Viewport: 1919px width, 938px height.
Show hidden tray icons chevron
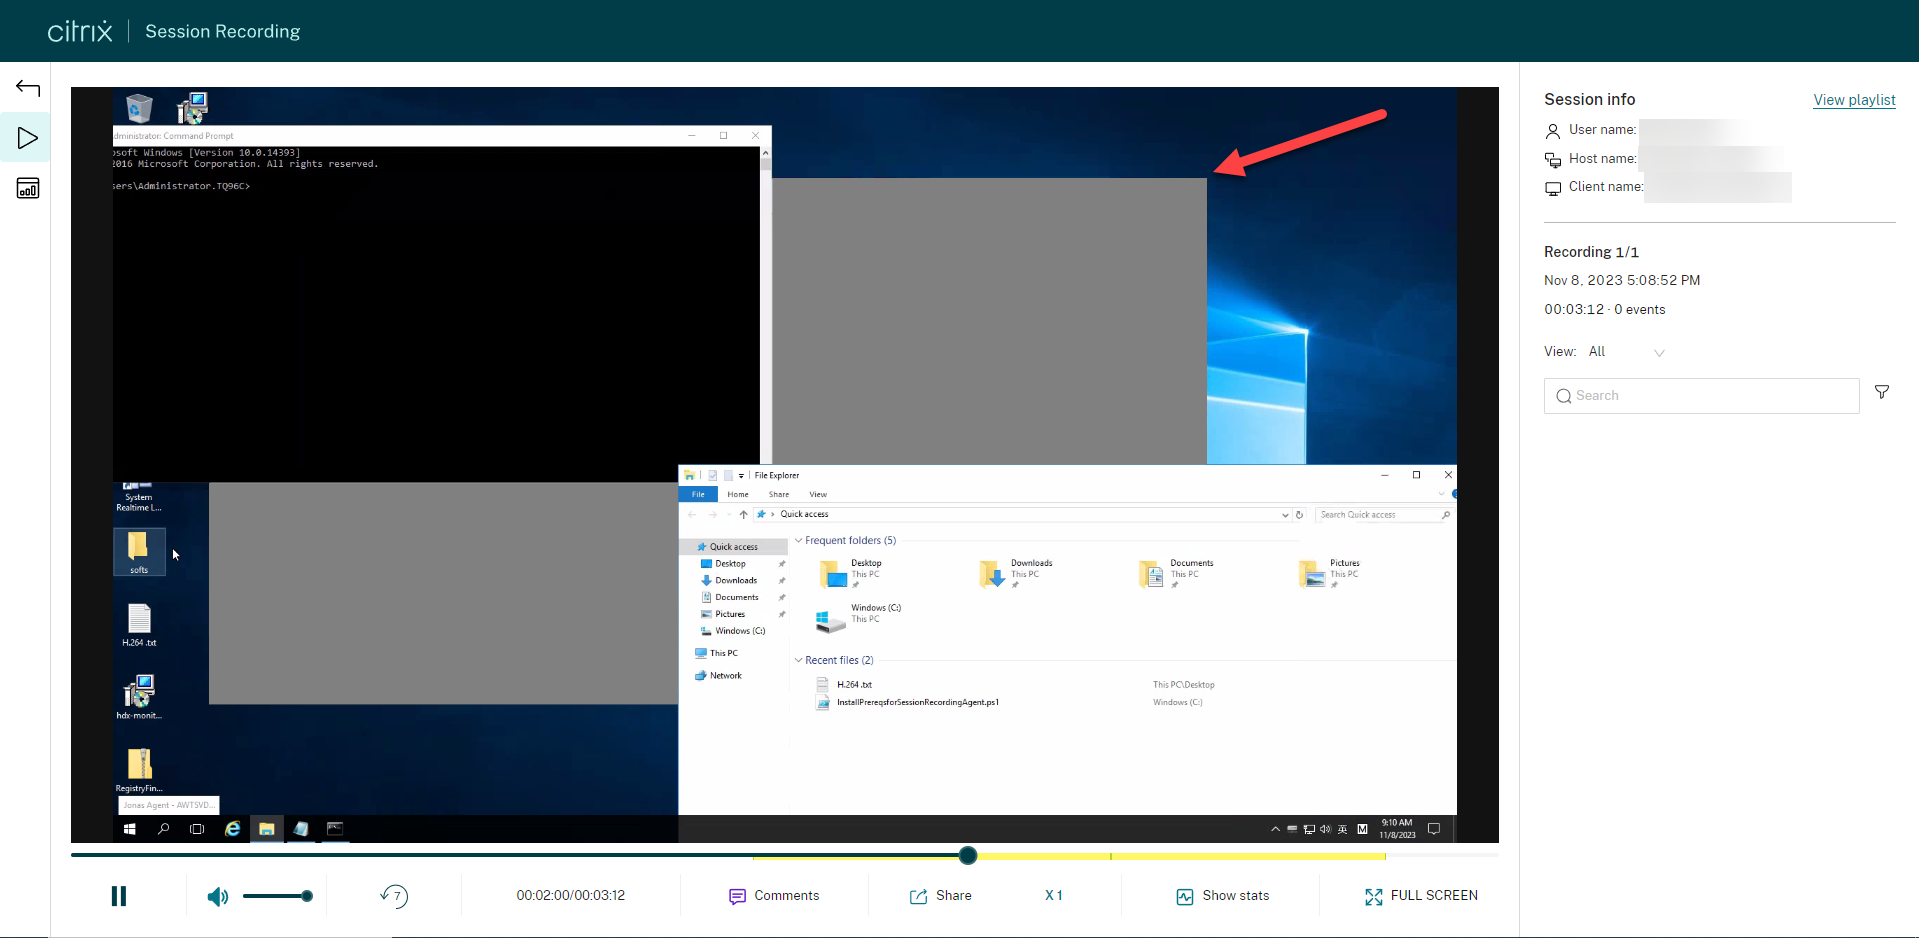coord(1275,829)
